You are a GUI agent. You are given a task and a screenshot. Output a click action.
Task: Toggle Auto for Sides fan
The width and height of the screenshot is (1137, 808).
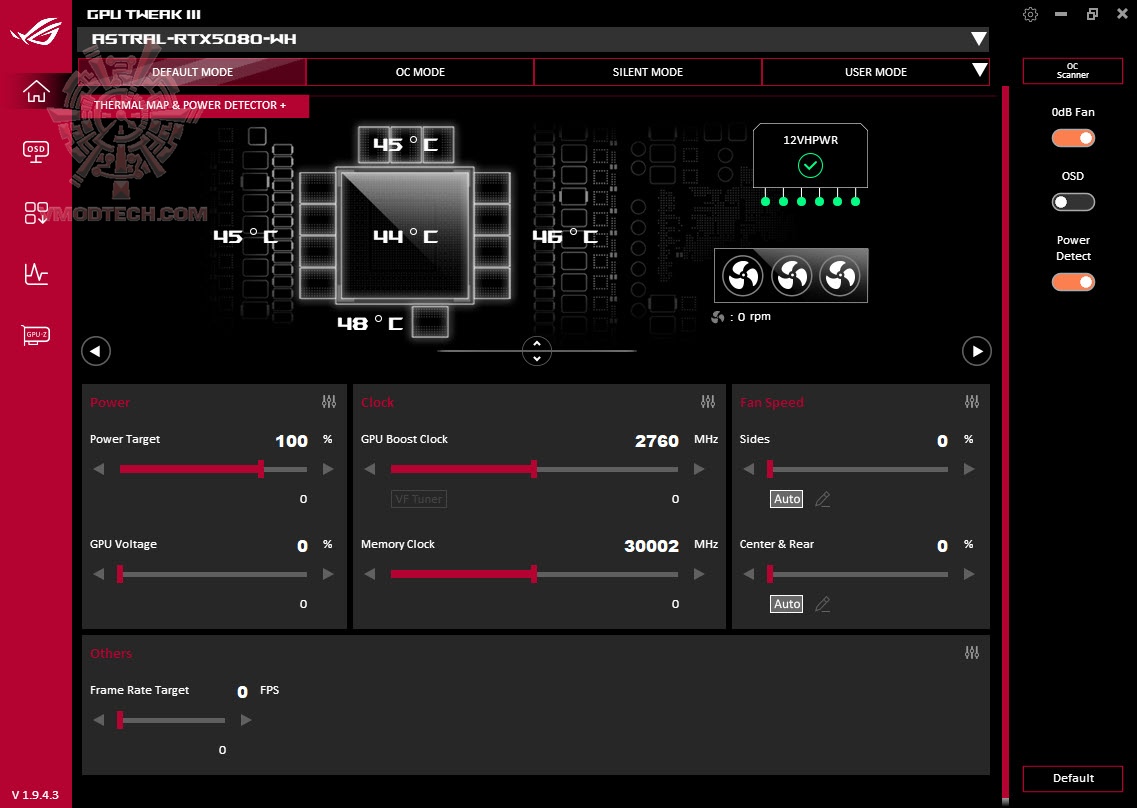click(x=787, y=499)
